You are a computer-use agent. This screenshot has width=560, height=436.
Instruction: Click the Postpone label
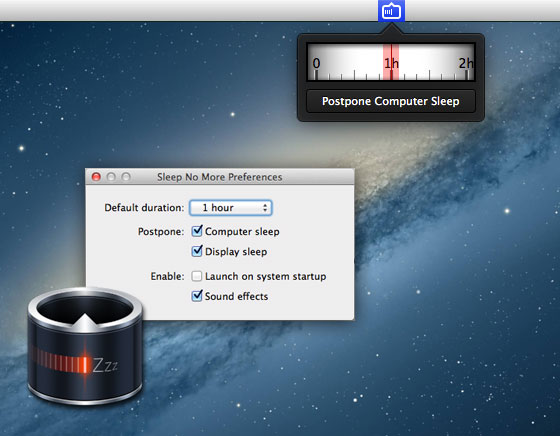161,232
